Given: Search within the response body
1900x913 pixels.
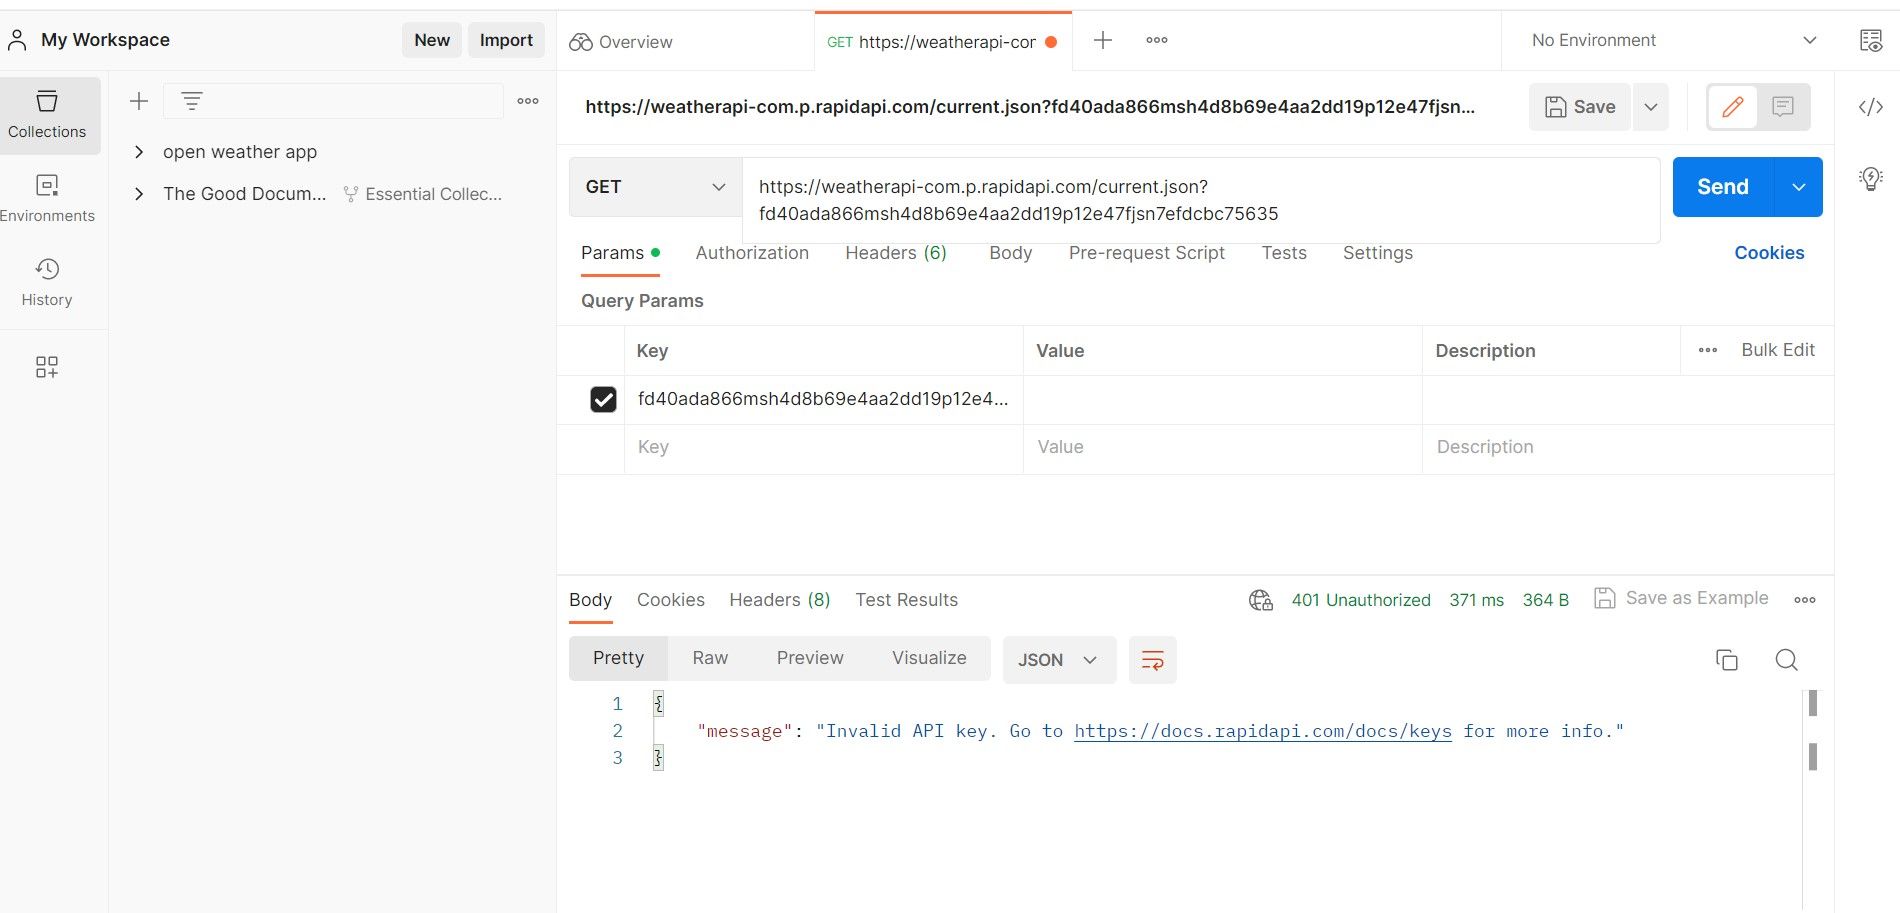Looking at the screenshot, I should (x=1786, y=660).
